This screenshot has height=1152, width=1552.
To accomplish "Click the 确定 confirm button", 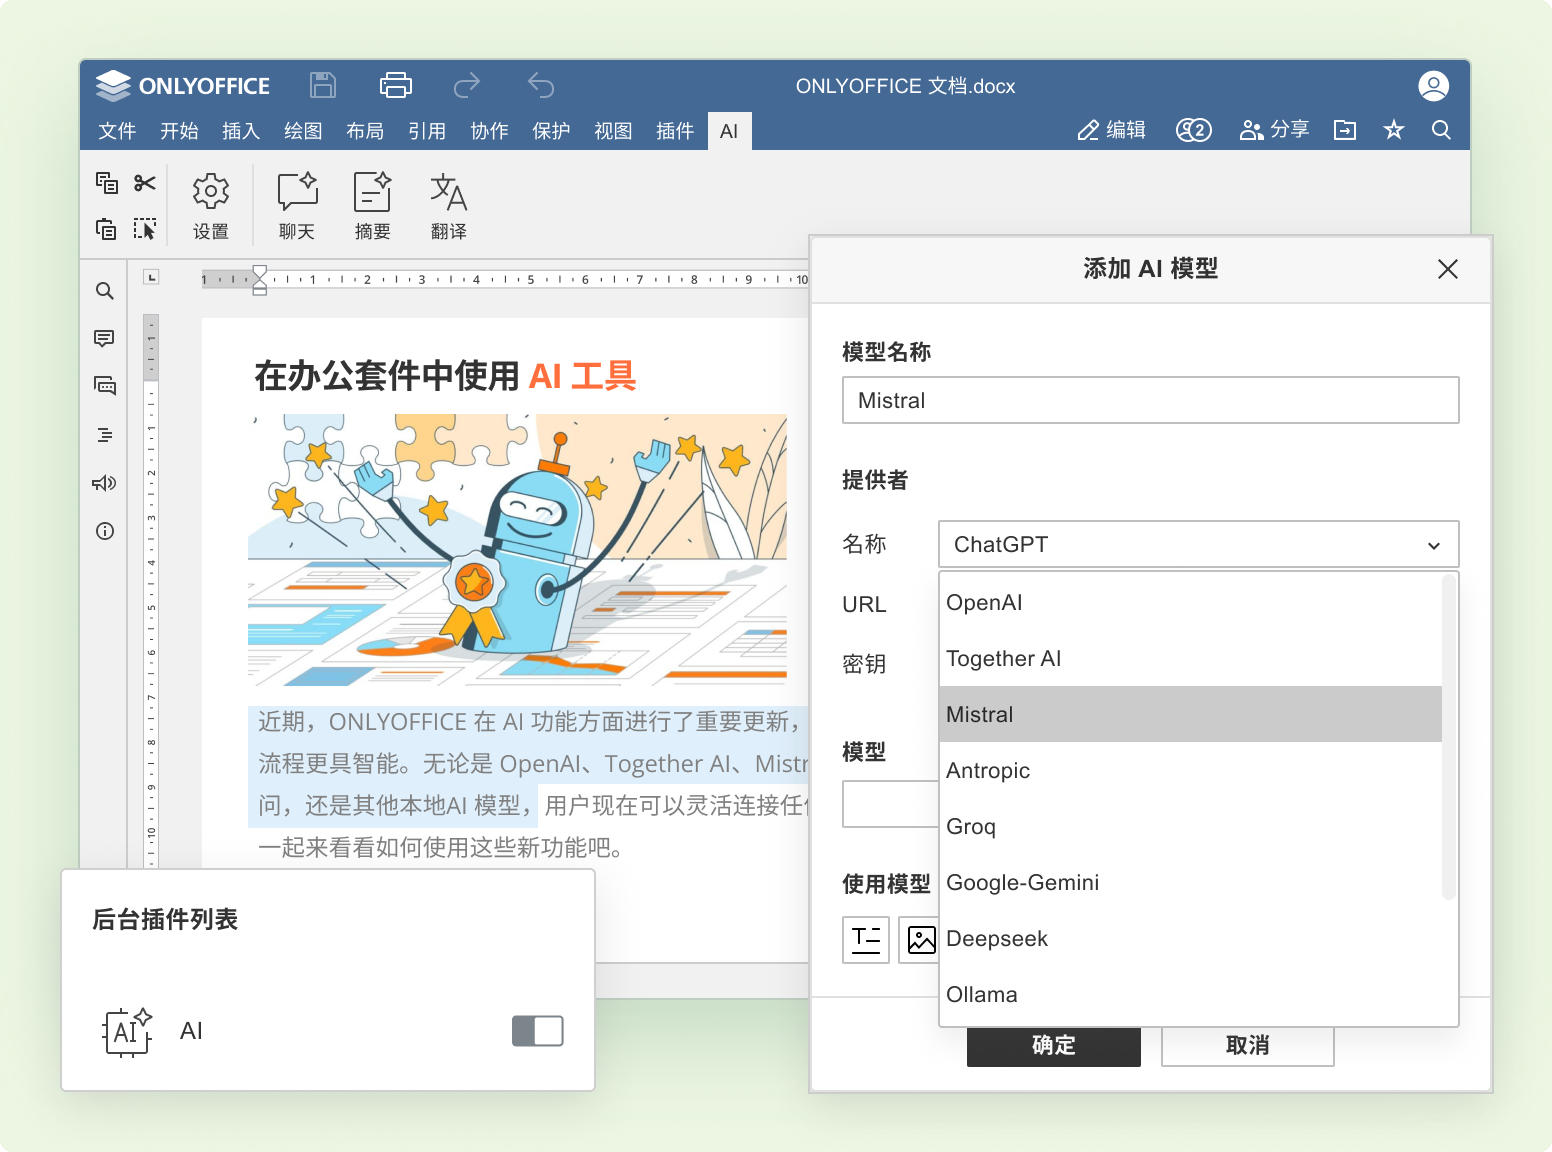I will click(x=1053, y=1045).
